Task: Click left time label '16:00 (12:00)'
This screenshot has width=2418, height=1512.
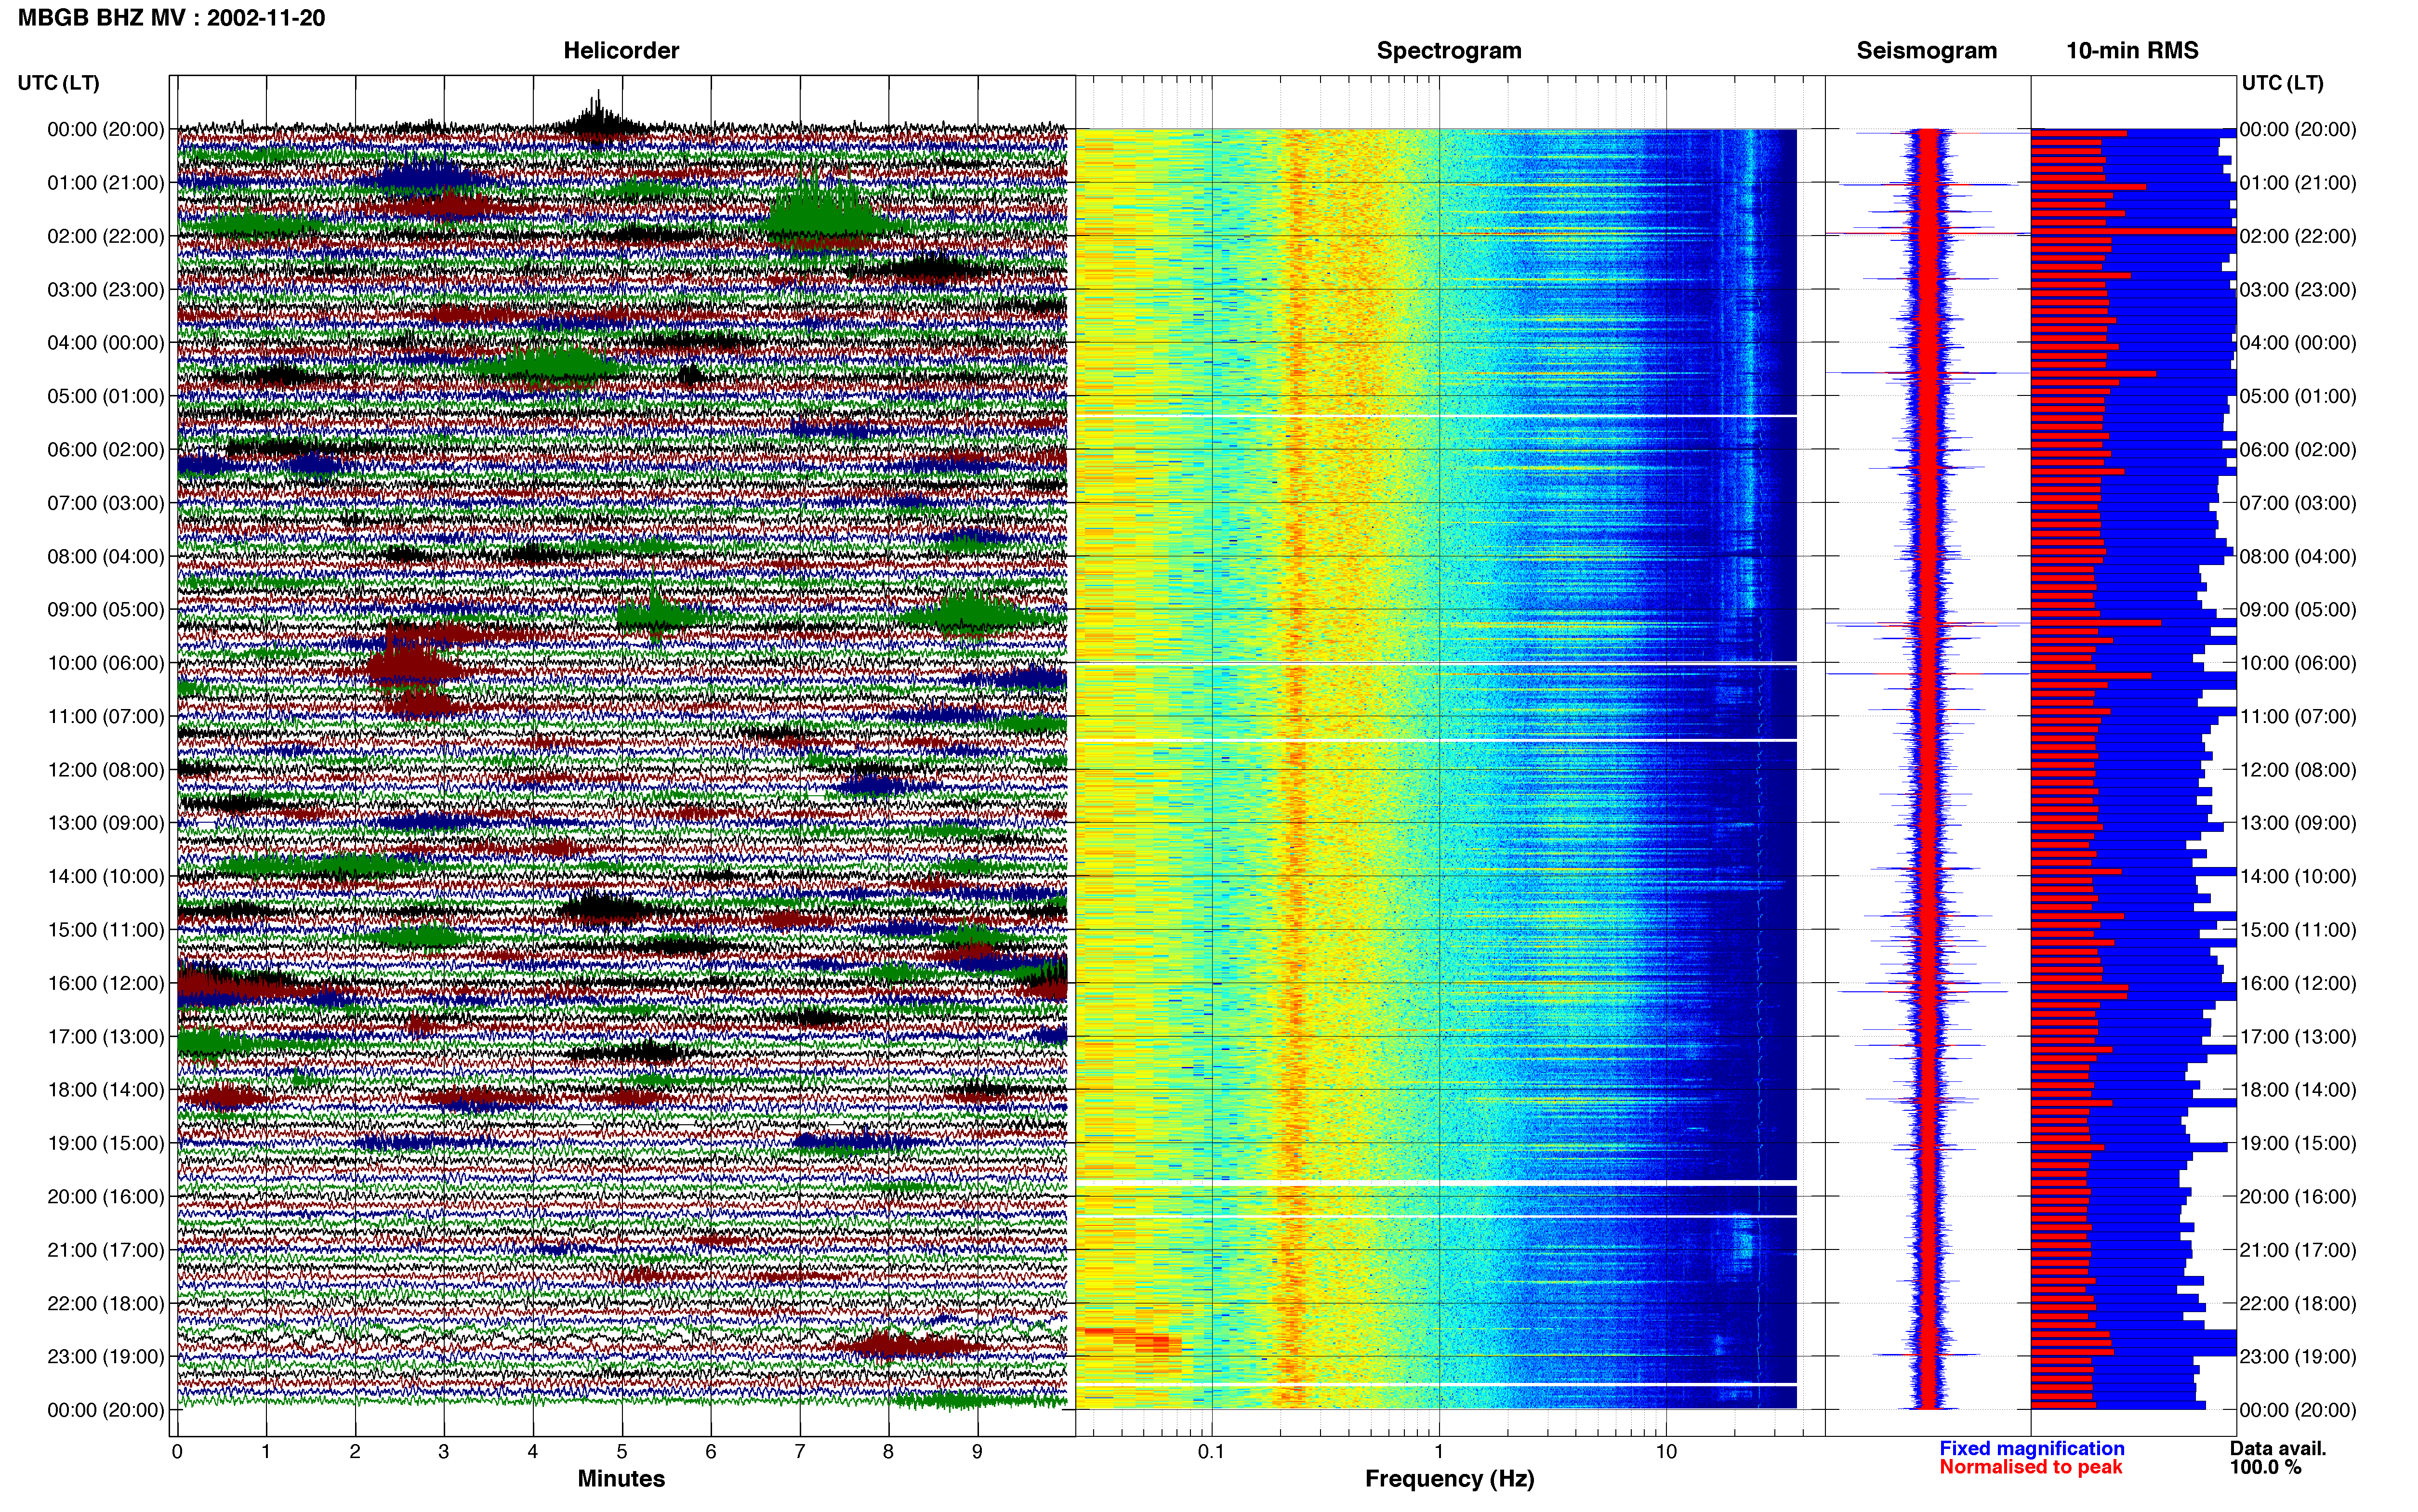Action: tap(106, 983)
